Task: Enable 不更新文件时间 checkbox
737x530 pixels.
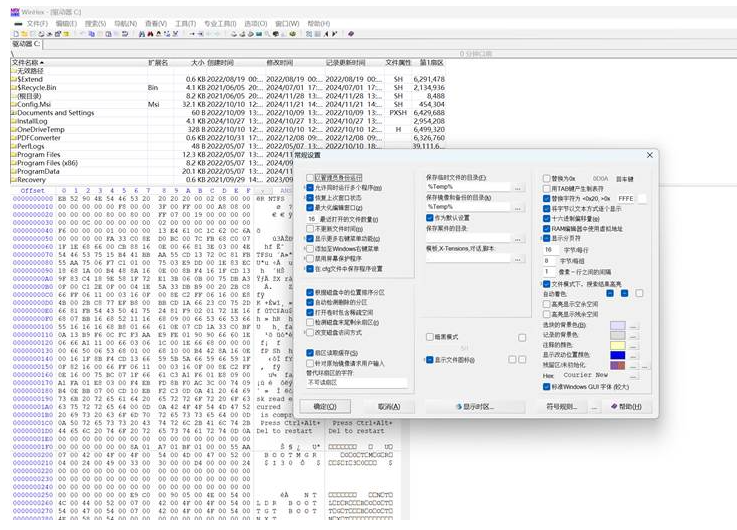Action: coord(310,228)
